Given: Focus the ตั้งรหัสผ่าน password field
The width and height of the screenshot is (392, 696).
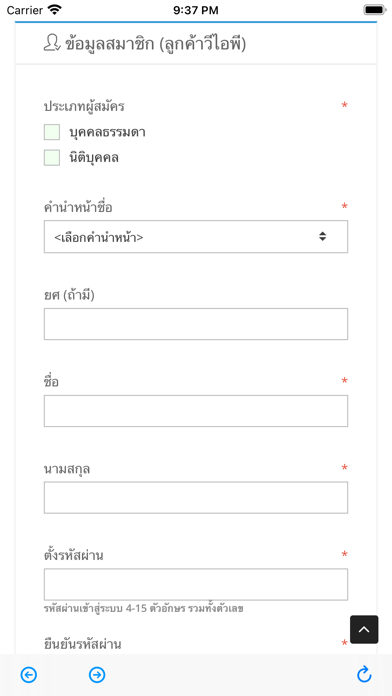Looking at the screenshot, I should (196, 584).
